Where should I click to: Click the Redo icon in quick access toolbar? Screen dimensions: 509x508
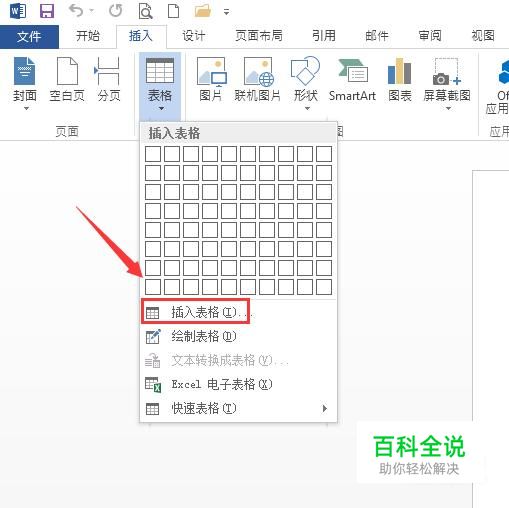(x=115, y=11)
